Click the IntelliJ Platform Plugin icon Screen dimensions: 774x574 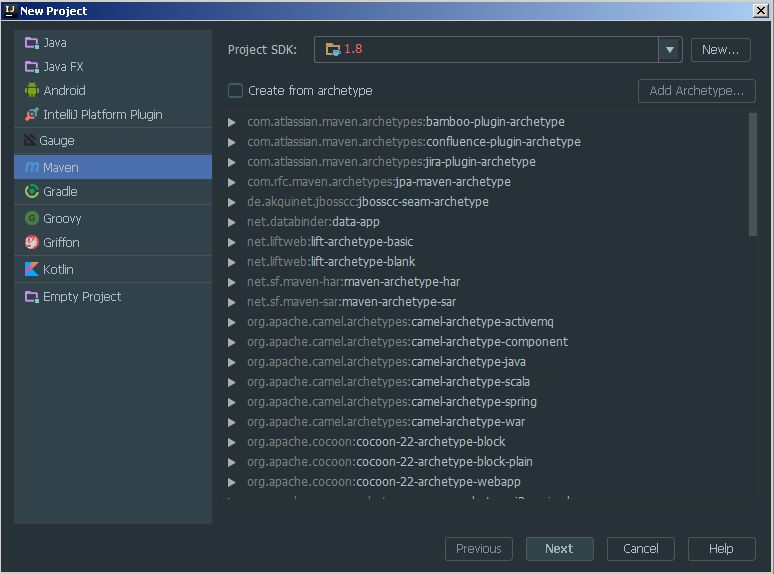32,115
